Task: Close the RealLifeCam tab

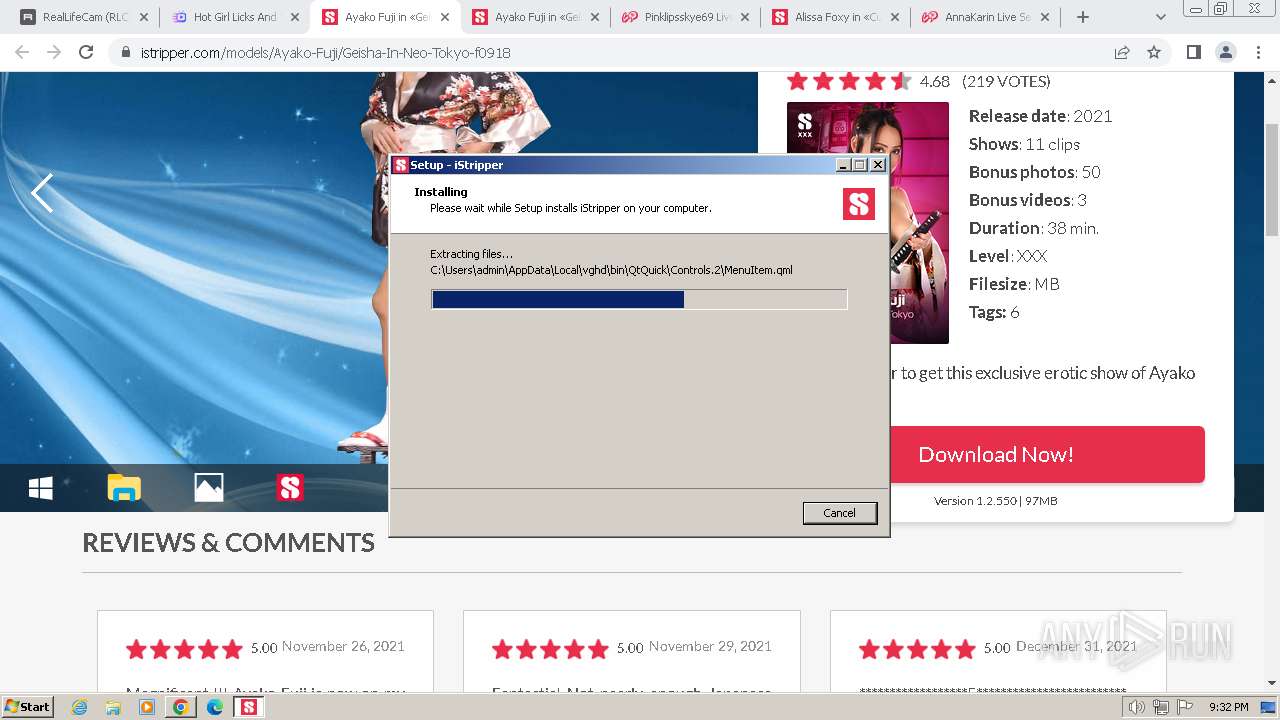Action: [x=144, y=17]
